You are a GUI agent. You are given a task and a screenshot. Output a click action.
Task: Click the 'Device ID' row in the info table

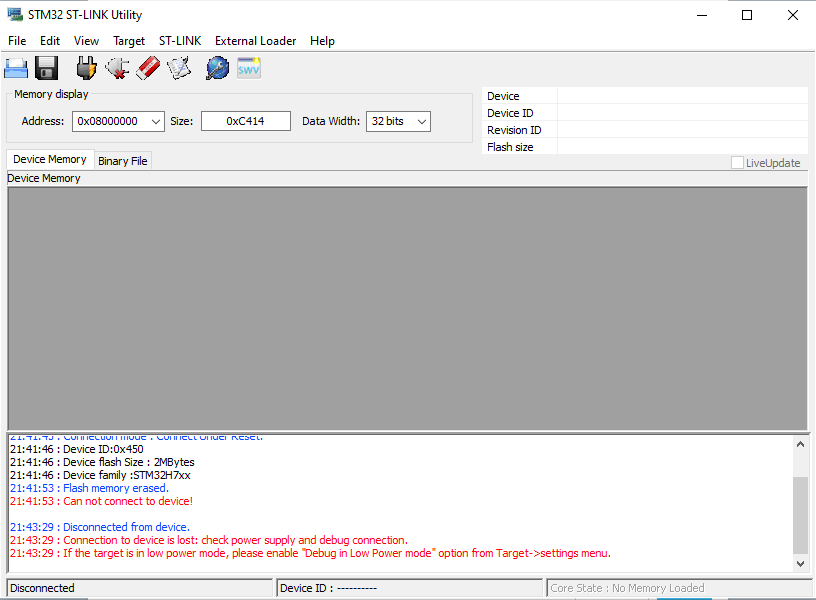click(645, 113)
